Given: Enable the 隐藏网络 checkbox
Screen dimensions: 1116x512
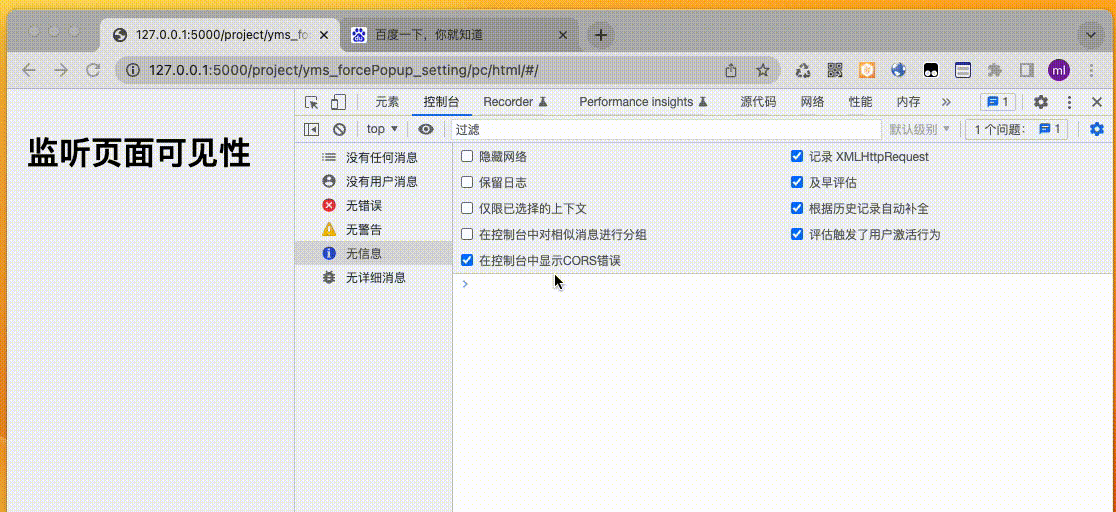Looking at the screenshot, I should click(x=467, y=157).
